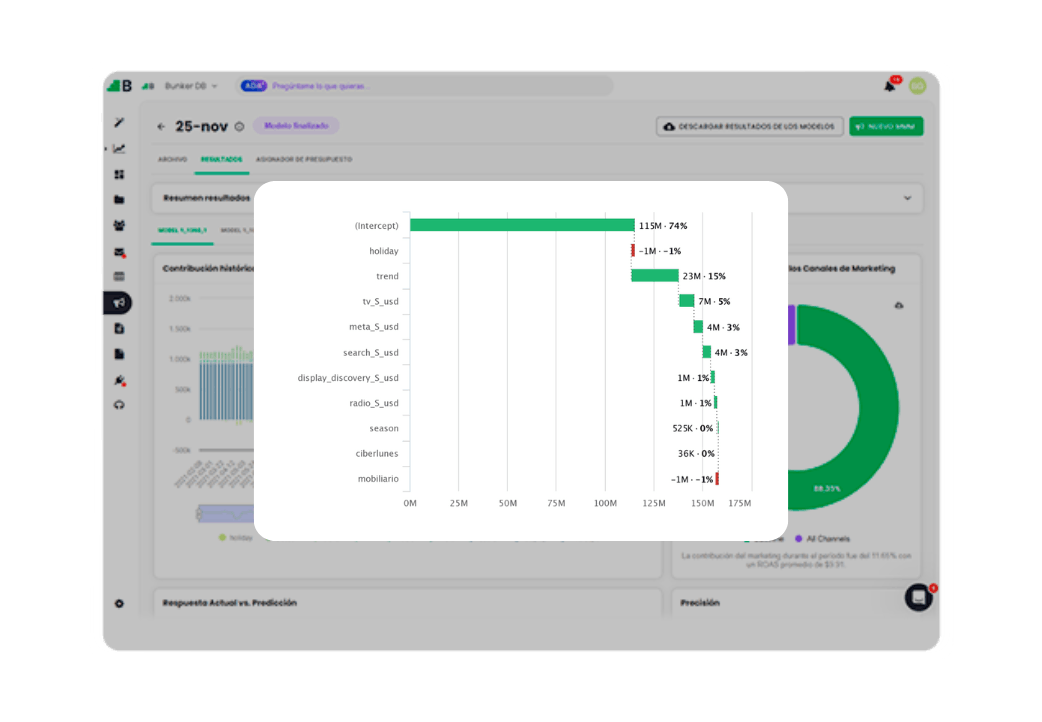The image size is (1042, 722).
Task: Switch to the ARCHIVO tab
Action: (x=172, y=160)
